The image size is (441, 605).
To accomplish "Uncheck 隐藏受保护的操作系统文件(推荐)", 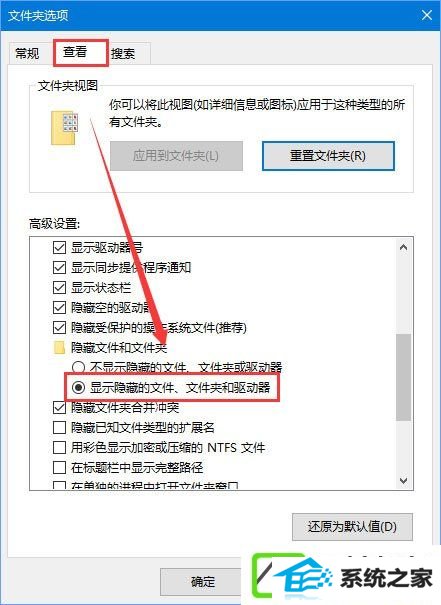I will pyautogui.click(x=59, y=328).
